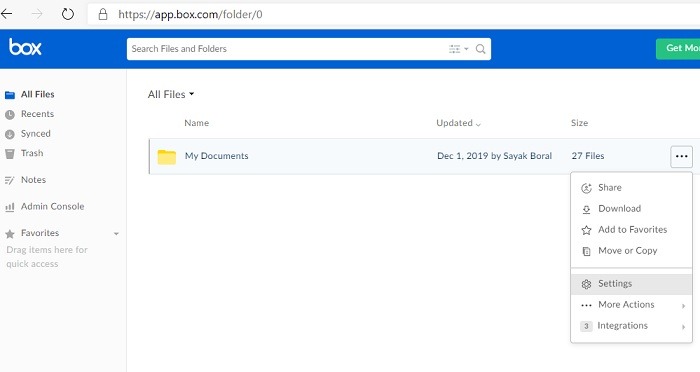The width and height of the screenshot is (700, 372).
Task: Select All Files in the sidebar
Action: (x=38, y=94)
